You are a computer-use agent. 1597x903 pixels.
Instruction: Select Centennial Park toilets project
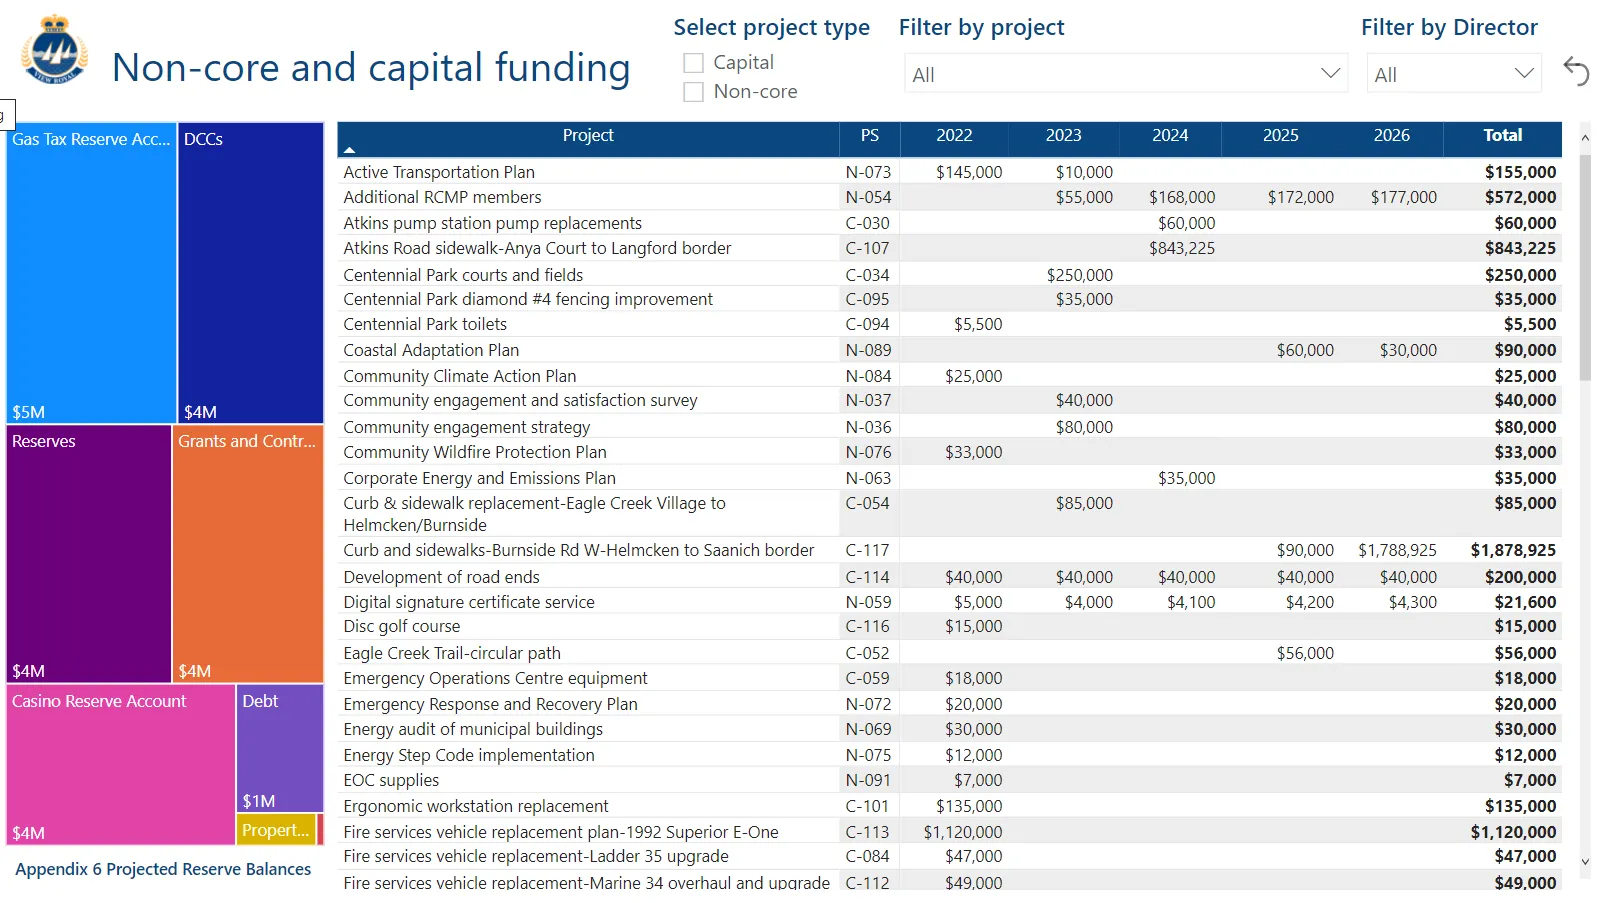pos(950,324)
